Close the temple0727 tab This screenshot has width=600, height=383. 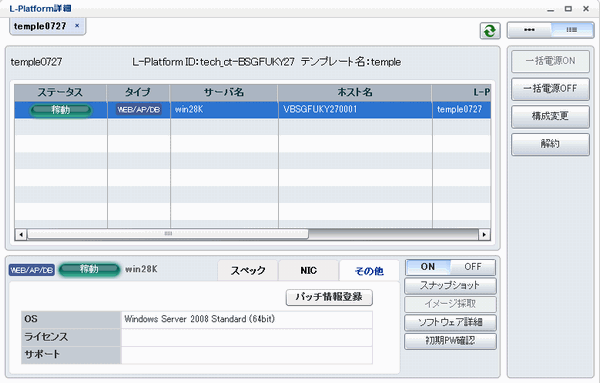[77, 26]
